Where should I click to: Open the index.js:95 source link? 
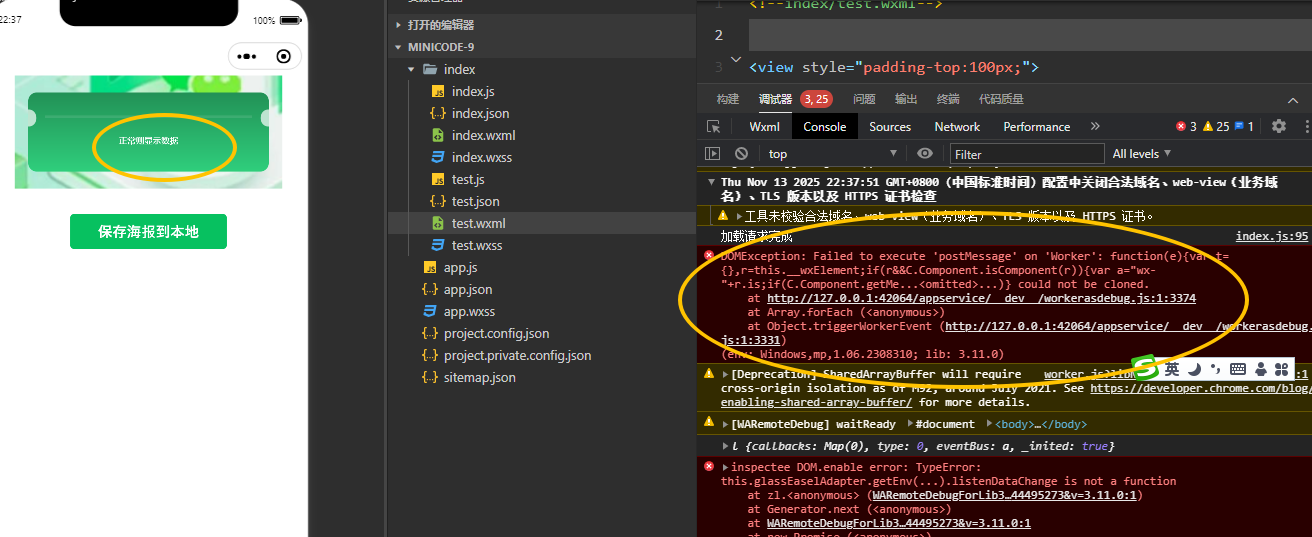[x=1272, y=236]
